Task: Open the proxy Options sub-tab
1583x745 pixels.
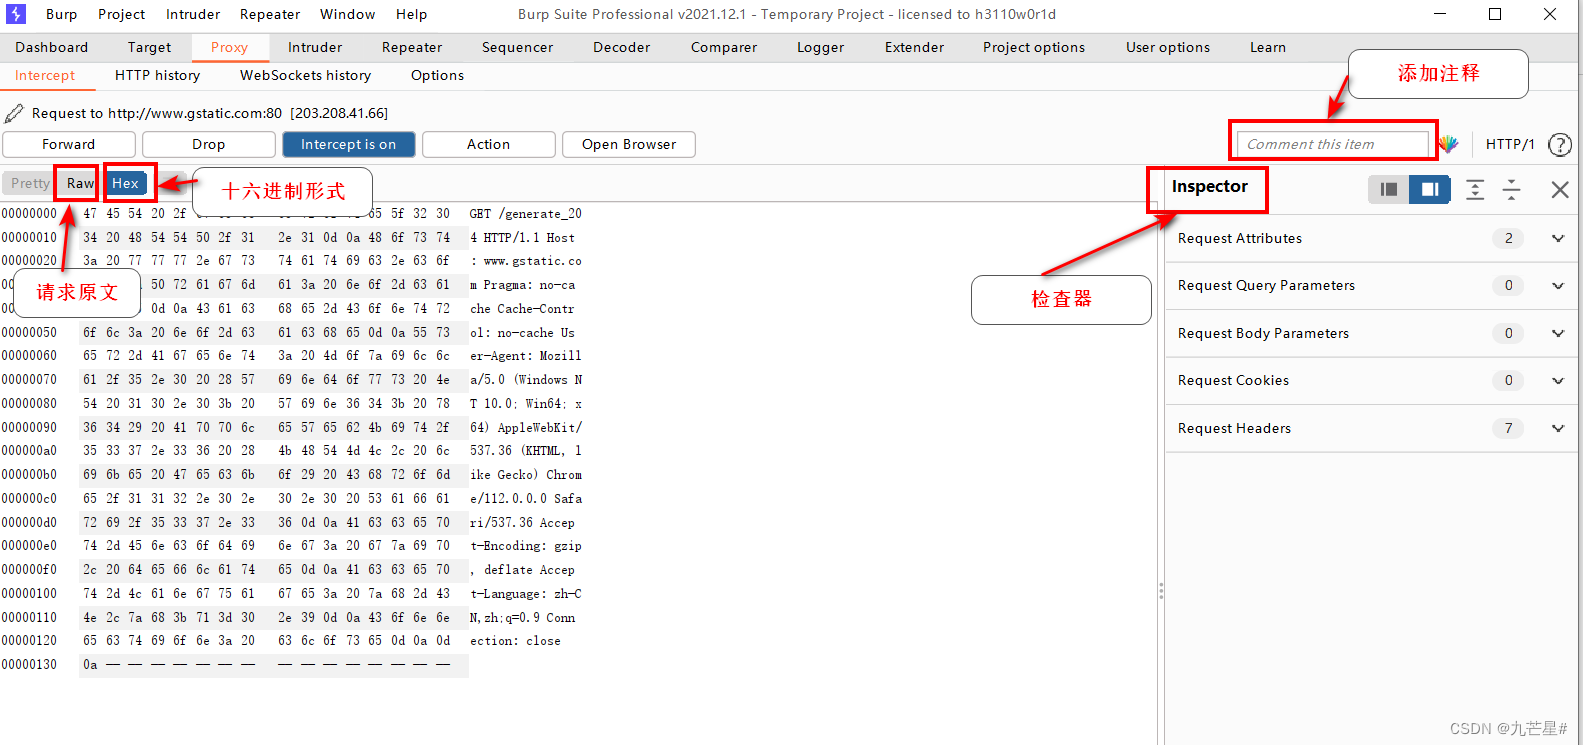Action: point(437,75)
